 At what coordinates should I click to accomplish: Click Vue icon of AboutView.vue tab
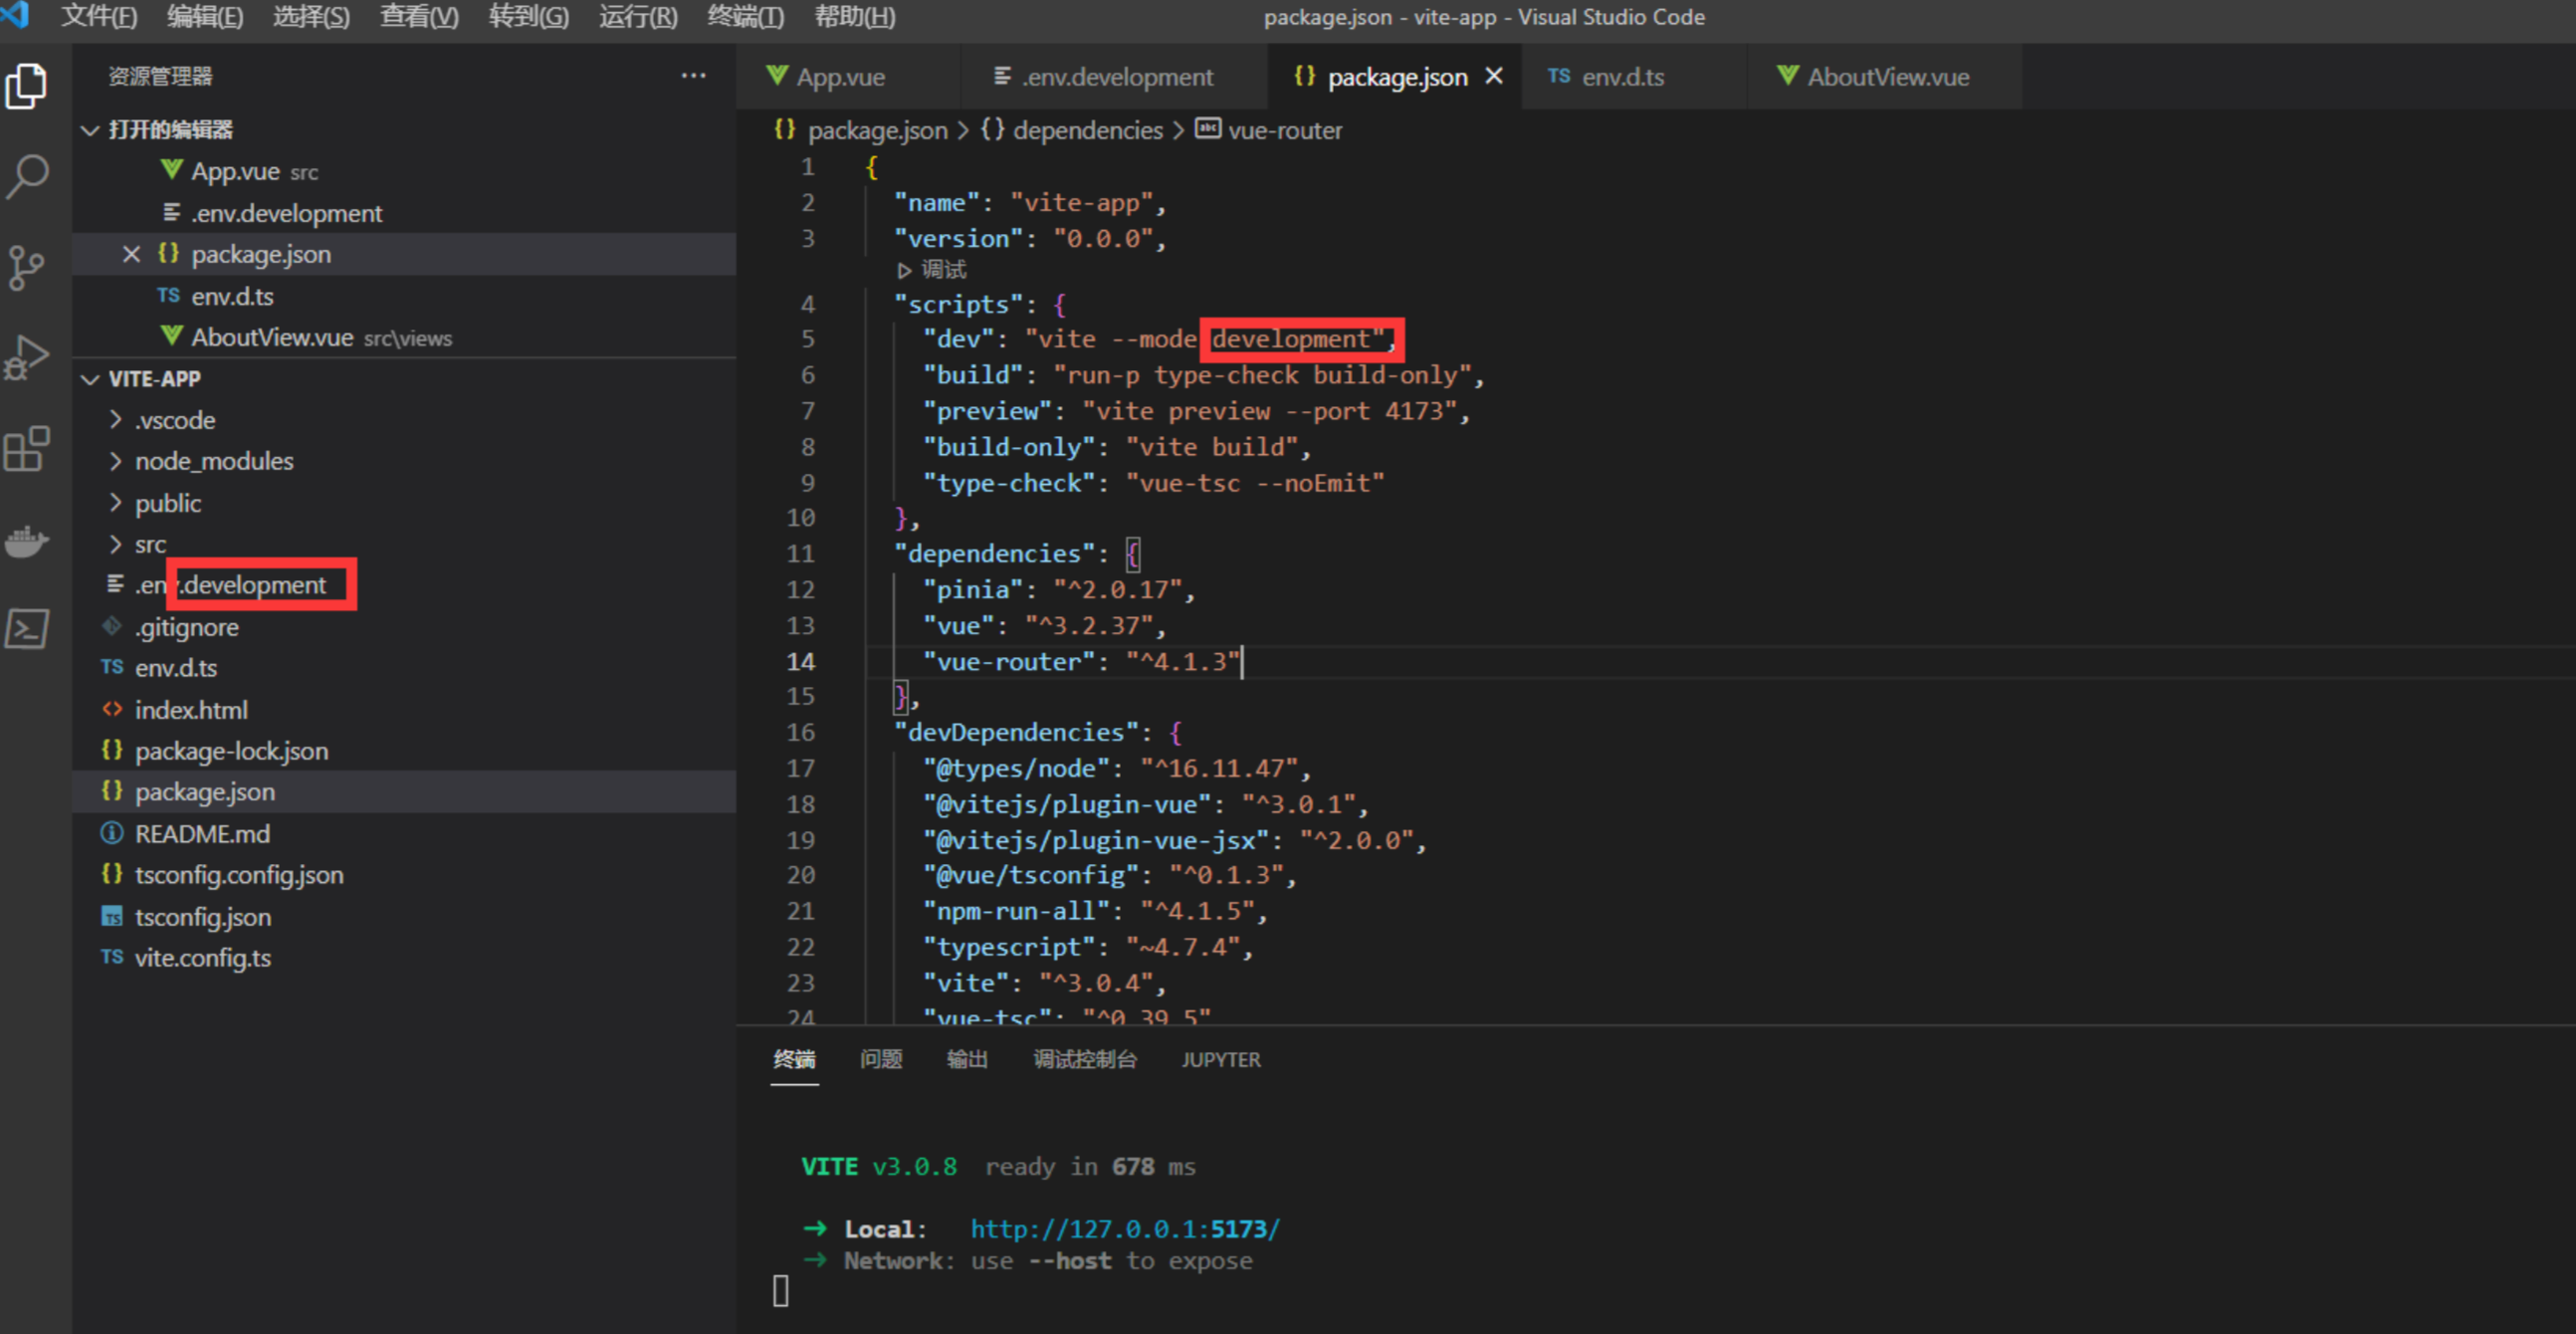coord(1788,76)
